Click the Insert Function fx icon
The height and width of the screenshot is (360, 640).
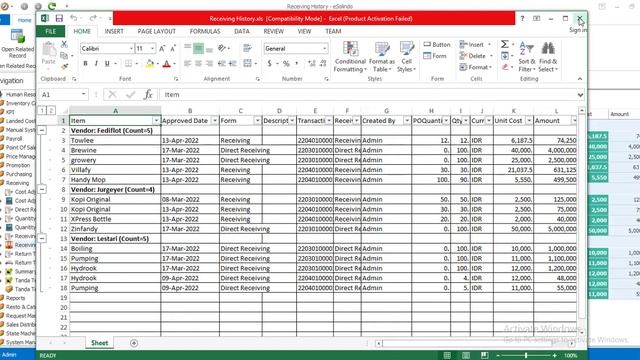(x=148, y=95)
